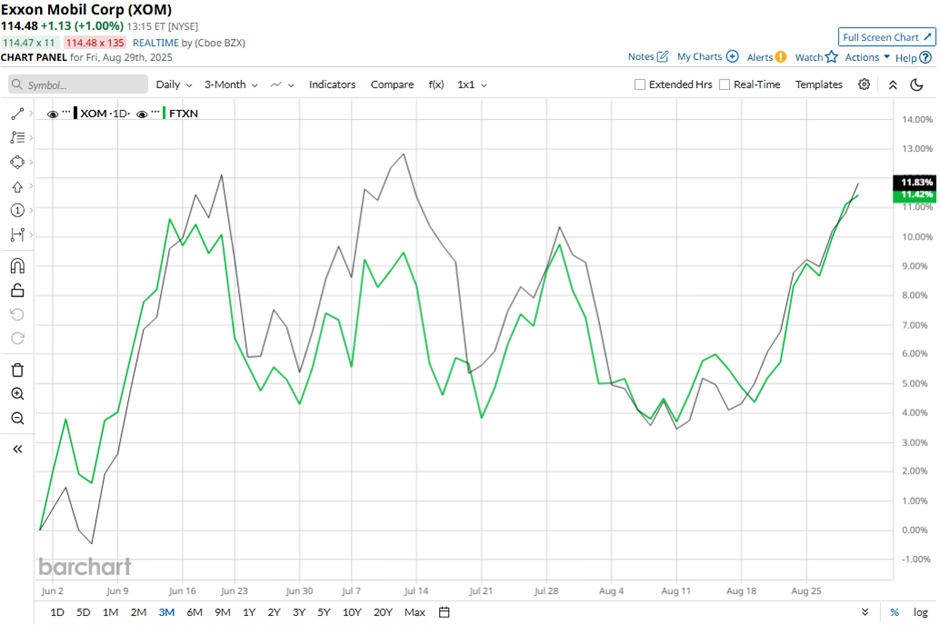The image size is (940, 625).
Task: Click the Watch star icon
Action: click(x=831, y=57)
